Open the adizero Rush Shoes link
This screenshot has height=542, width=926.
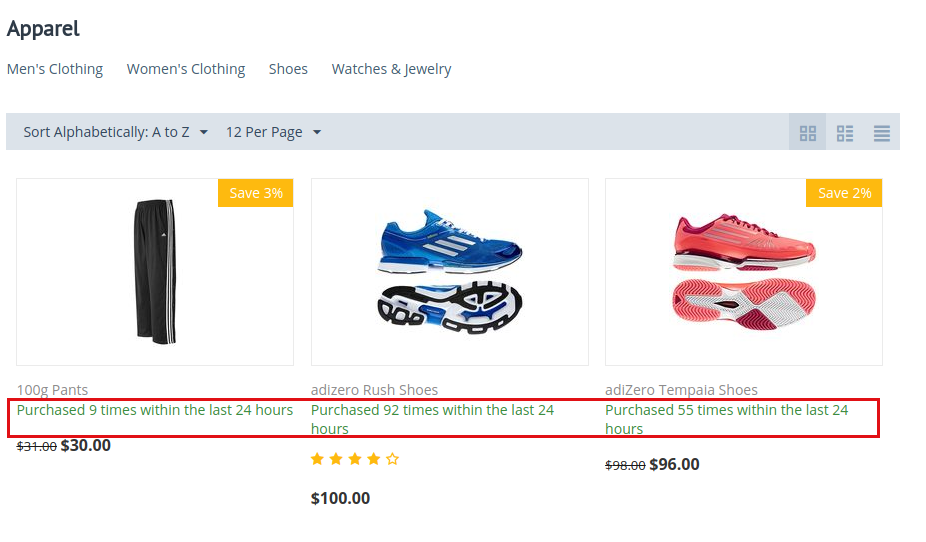374,390
